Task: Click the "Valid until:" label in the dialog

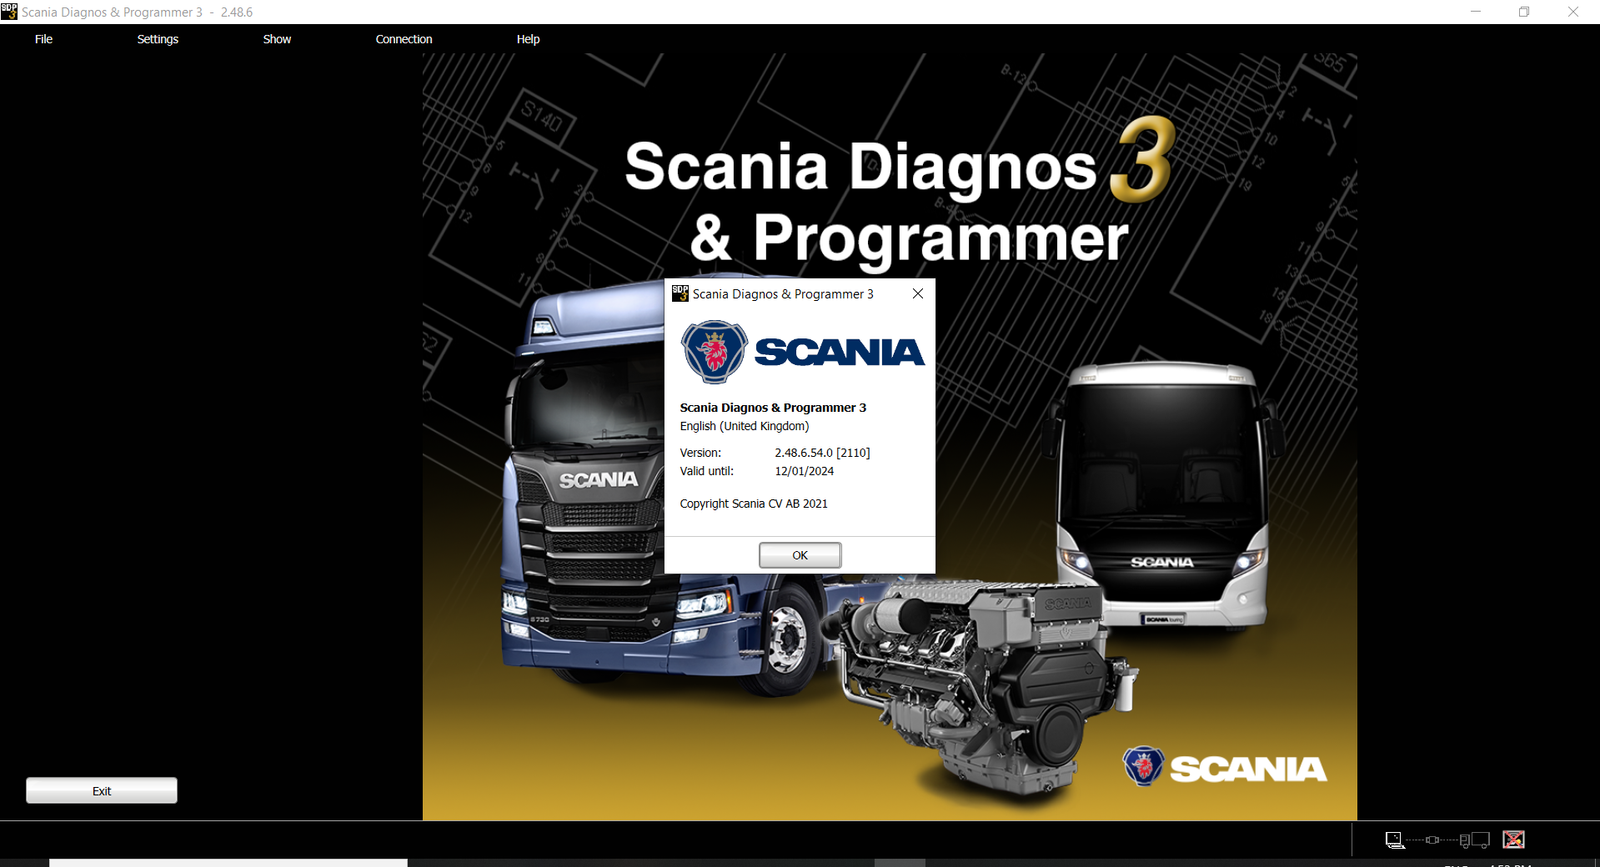Action: 707,471
